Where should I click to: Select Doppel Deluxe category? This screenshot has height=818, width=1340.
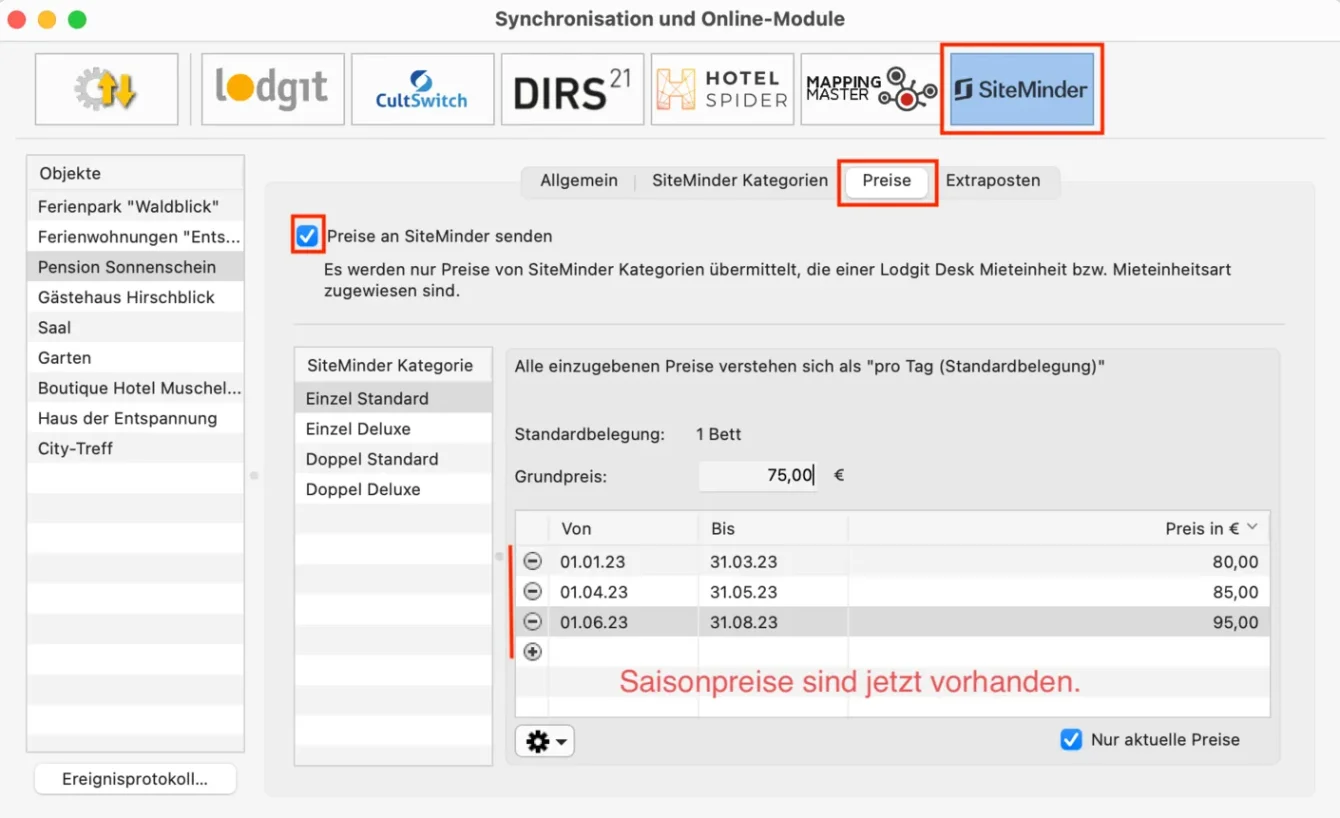tap(393, 489)
